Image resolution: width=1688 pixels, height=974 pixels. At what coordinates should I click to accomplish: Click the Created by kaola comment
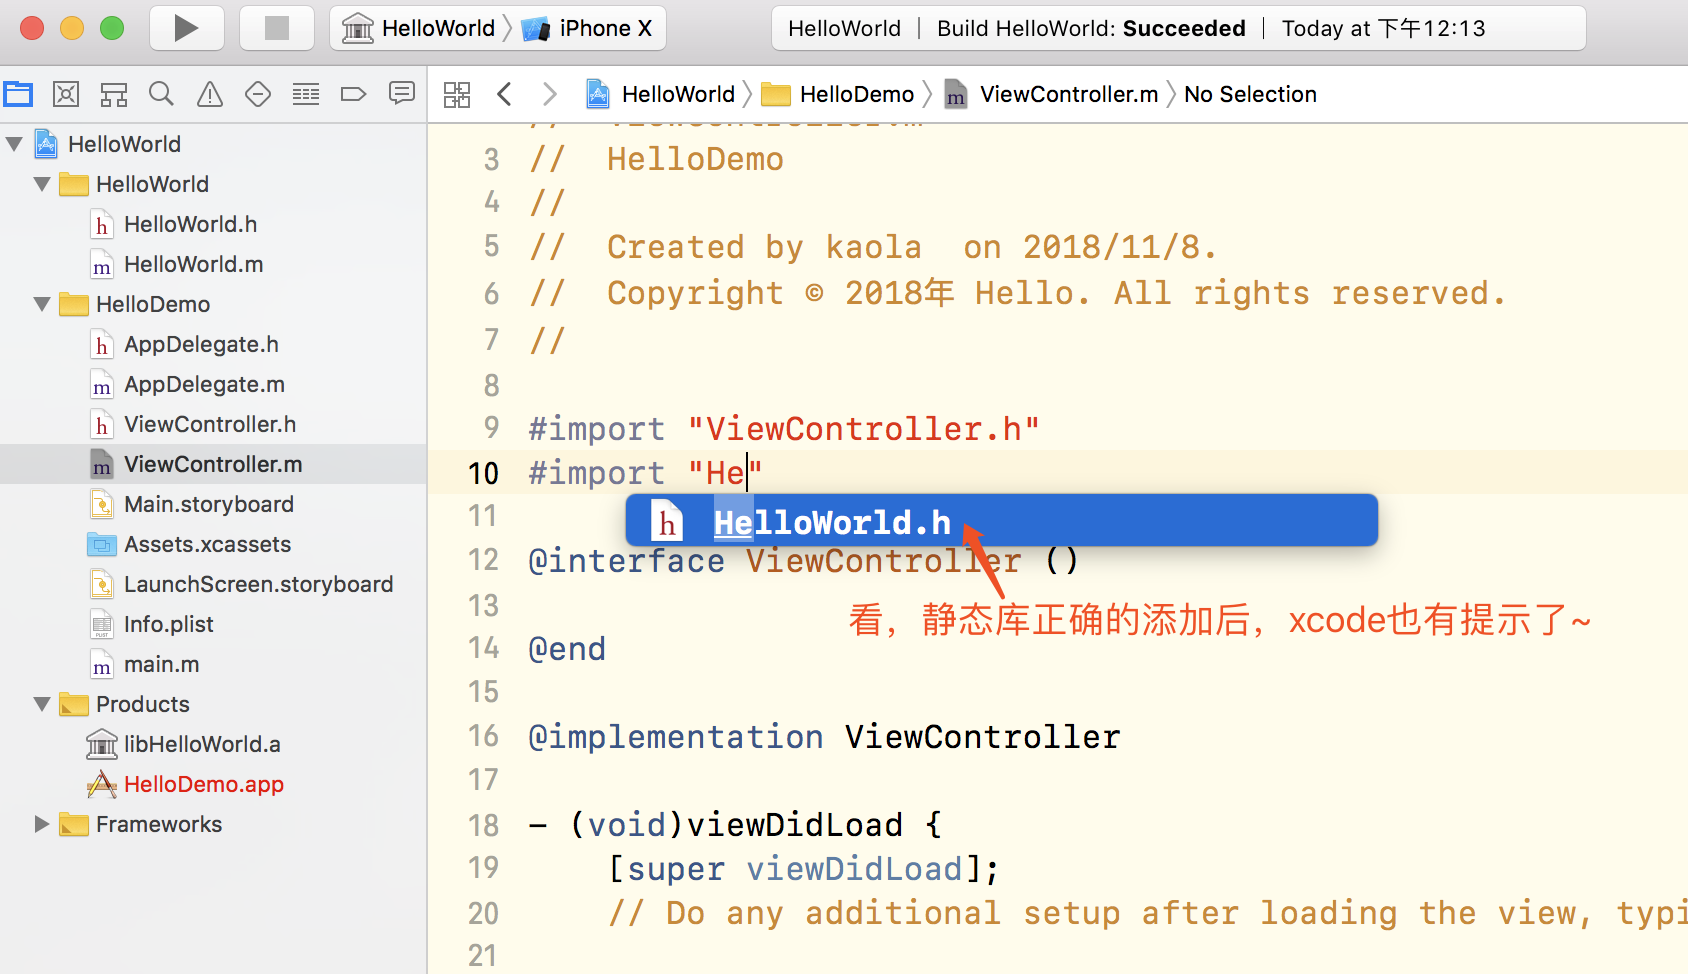click(872, 247)
